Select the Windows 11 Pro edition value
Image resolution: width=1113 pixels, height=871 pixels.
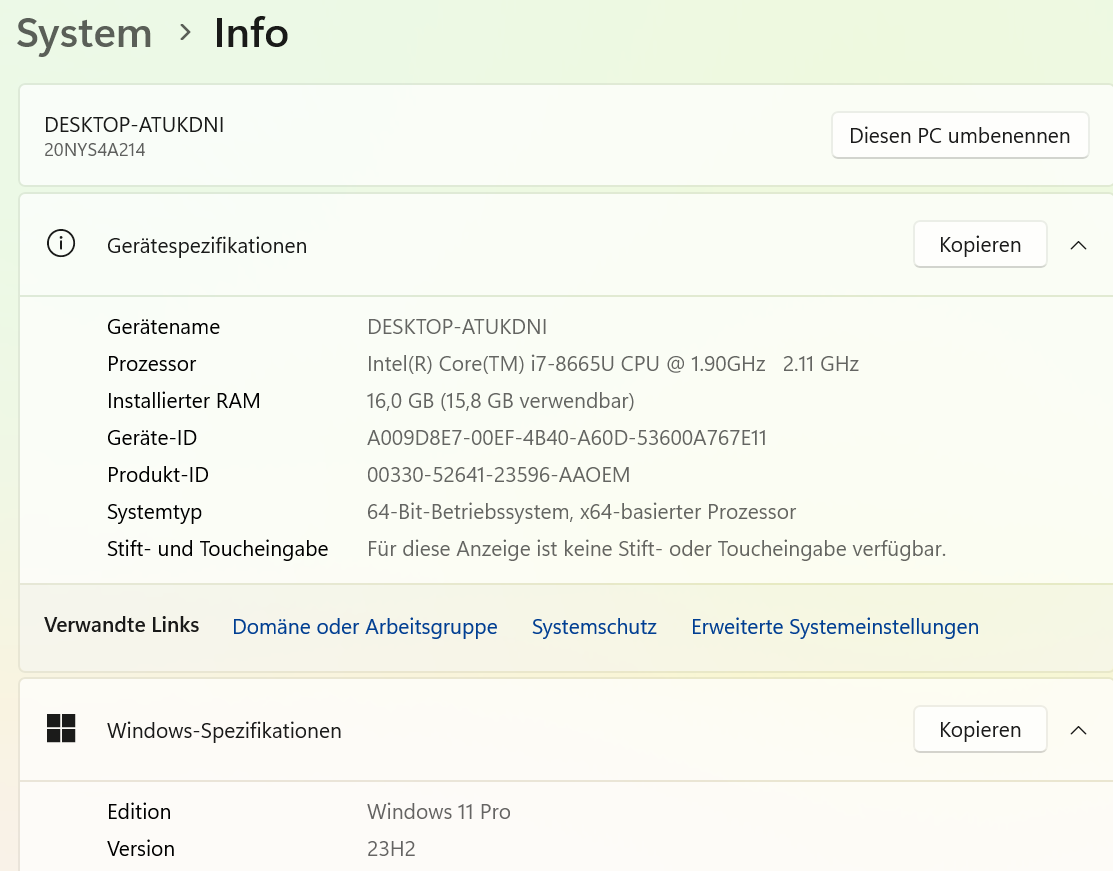[439, 811]
